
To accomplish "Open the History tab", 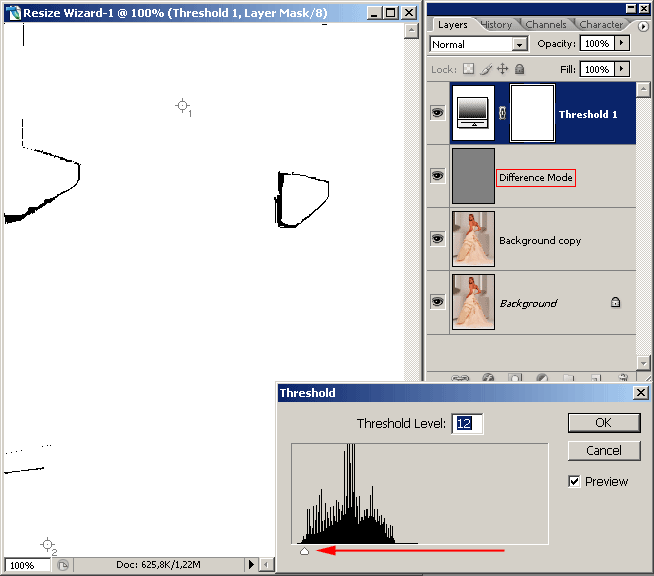I will (496, 24).
